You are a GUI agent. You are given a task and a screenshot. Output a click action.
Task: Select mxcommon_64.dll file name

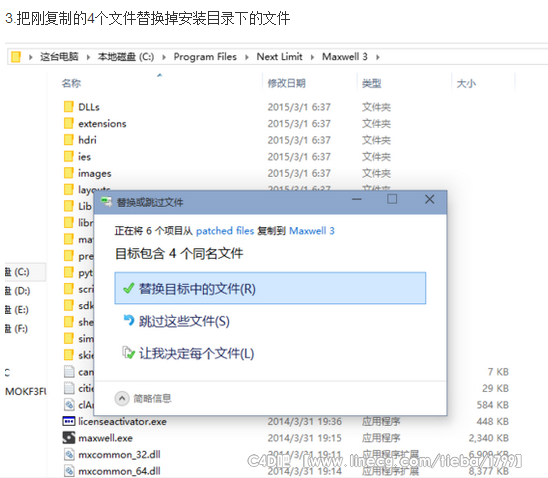pos(119,471)
